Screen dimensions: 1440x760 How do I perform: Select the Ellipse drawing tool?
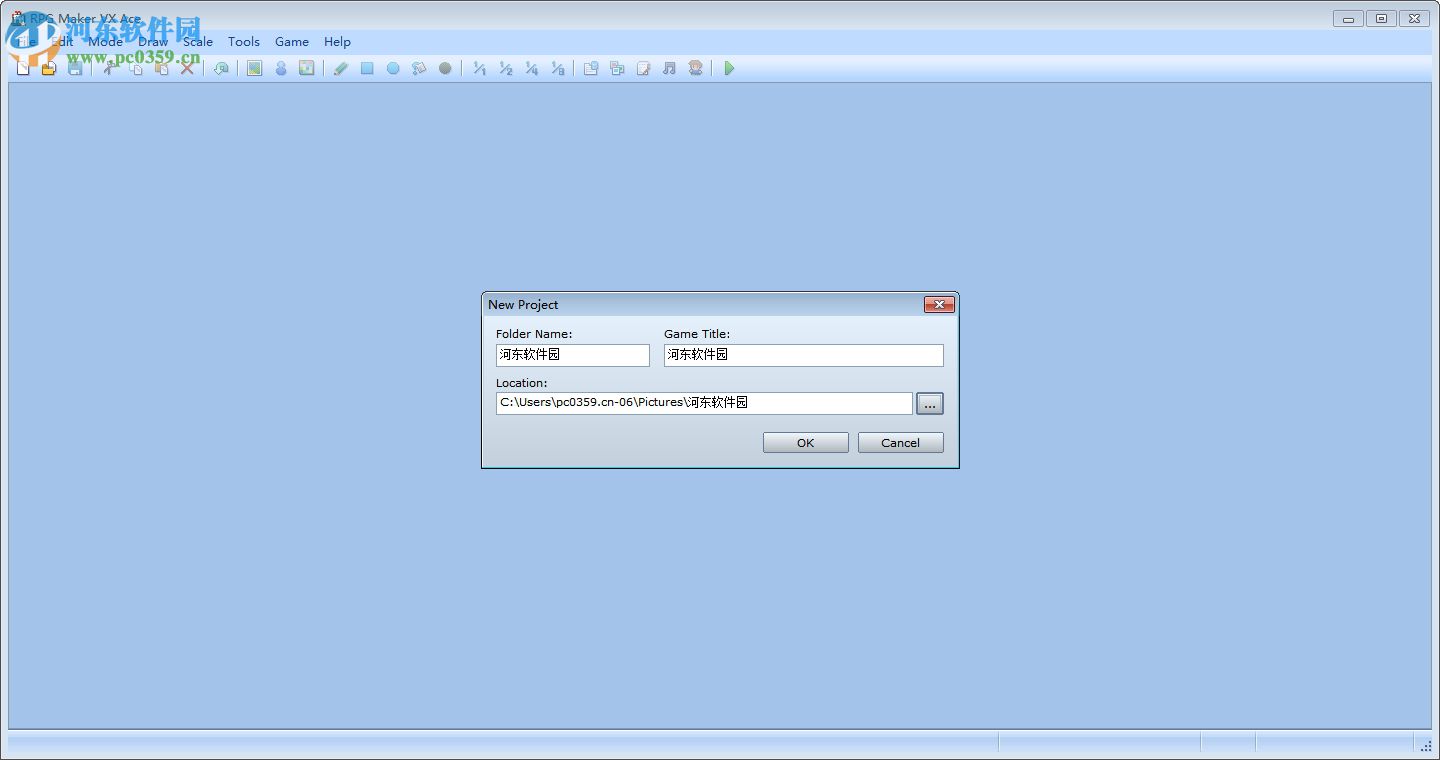tap(393, 68)
